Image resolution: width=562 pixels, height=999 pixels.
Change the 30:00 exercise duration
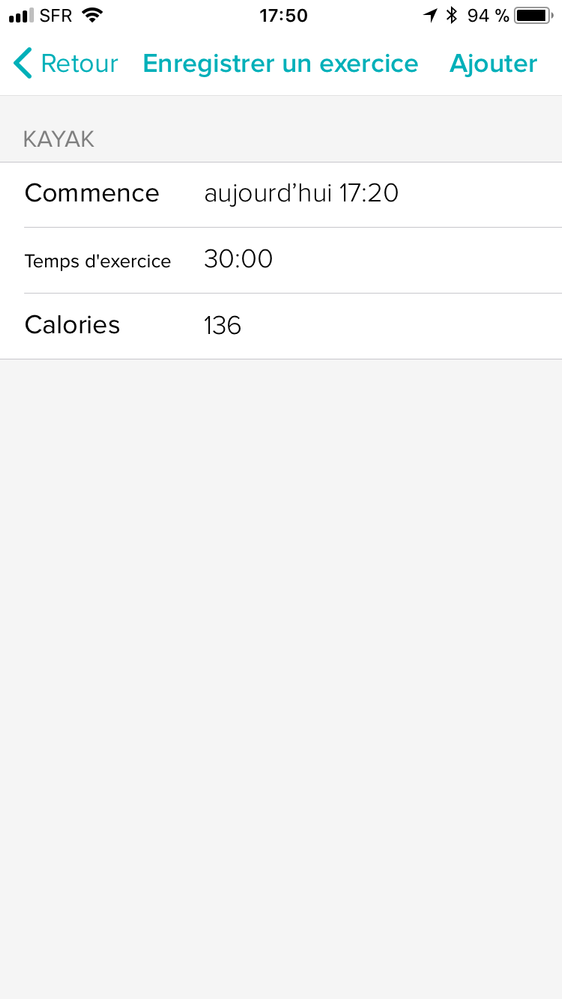pos(238,259)
